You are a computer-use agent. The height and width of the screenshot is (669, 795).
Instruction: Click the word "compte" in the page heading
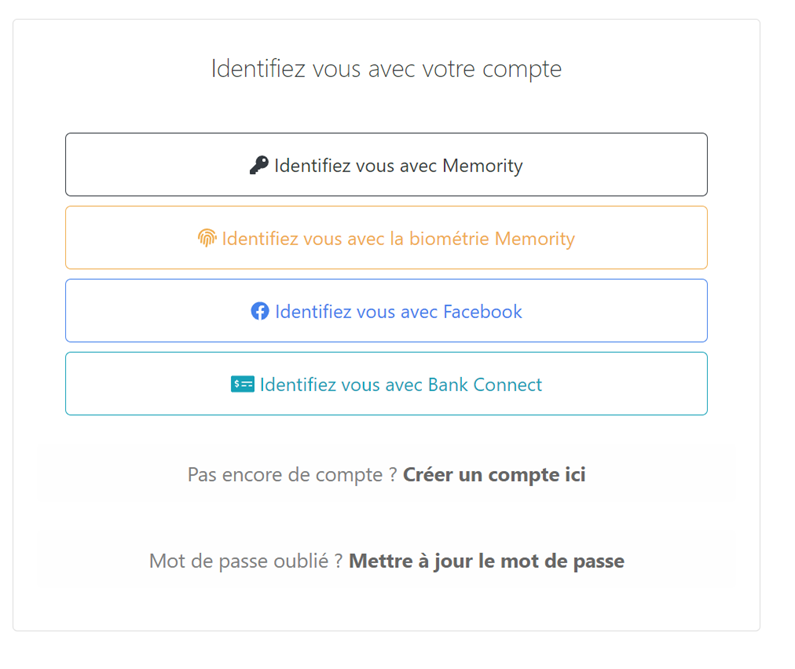pyautogui.click(x=522, y=69)
